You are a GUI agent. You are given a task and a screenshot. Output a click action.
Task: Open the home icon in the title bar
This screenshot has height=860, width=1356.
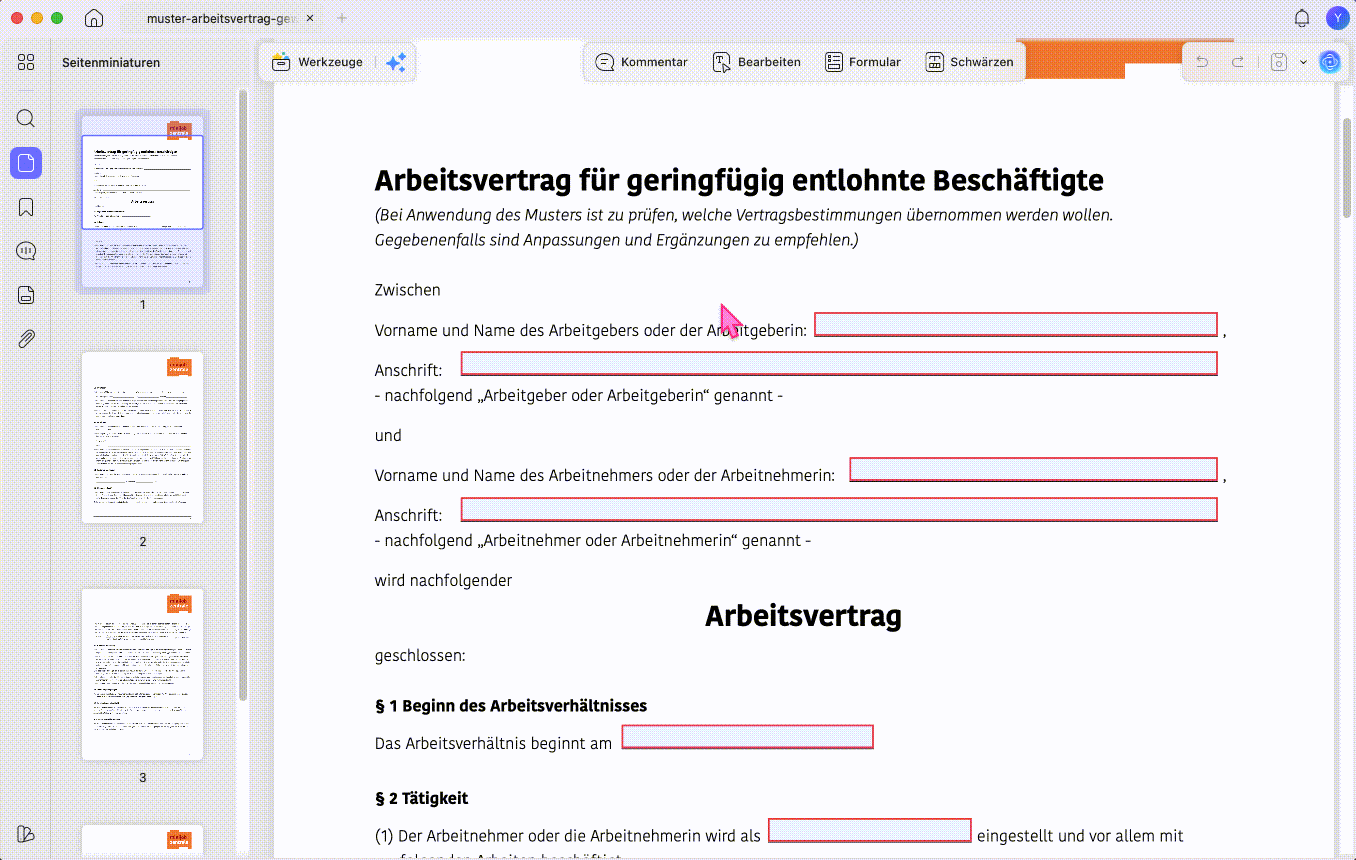93,18
